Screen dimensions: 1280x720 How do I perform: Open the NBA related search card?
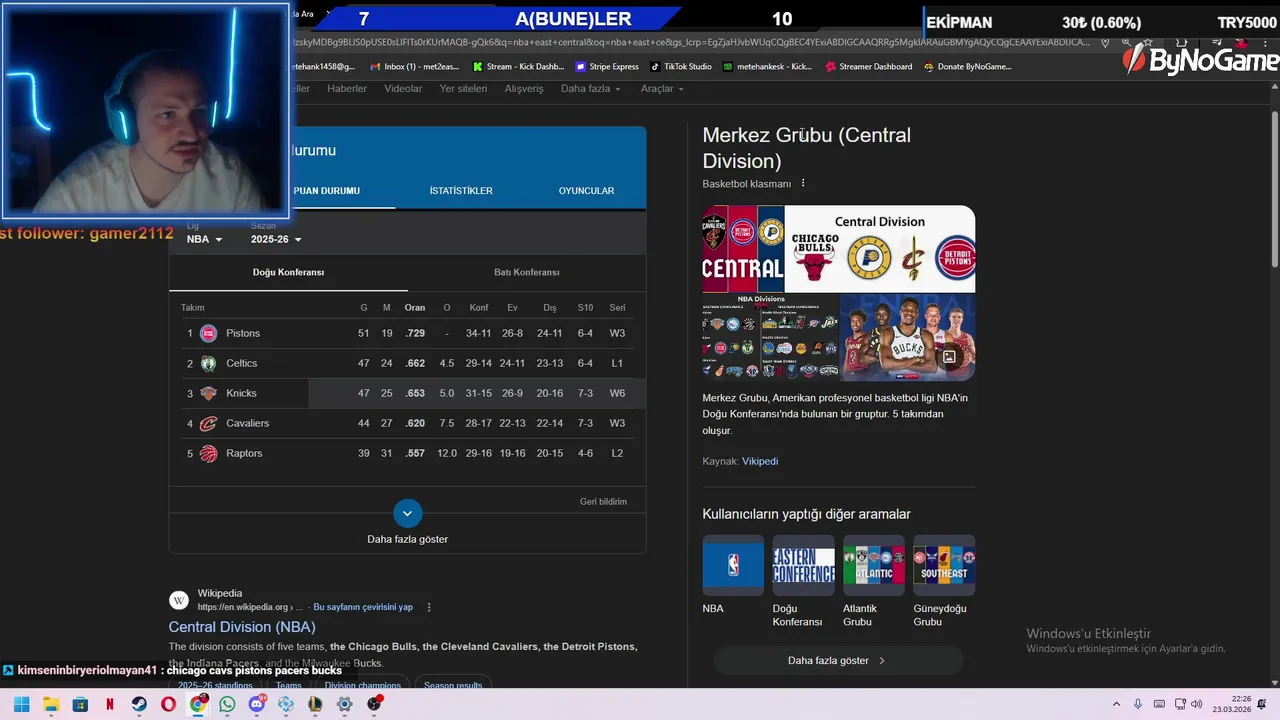click(733, 575)
